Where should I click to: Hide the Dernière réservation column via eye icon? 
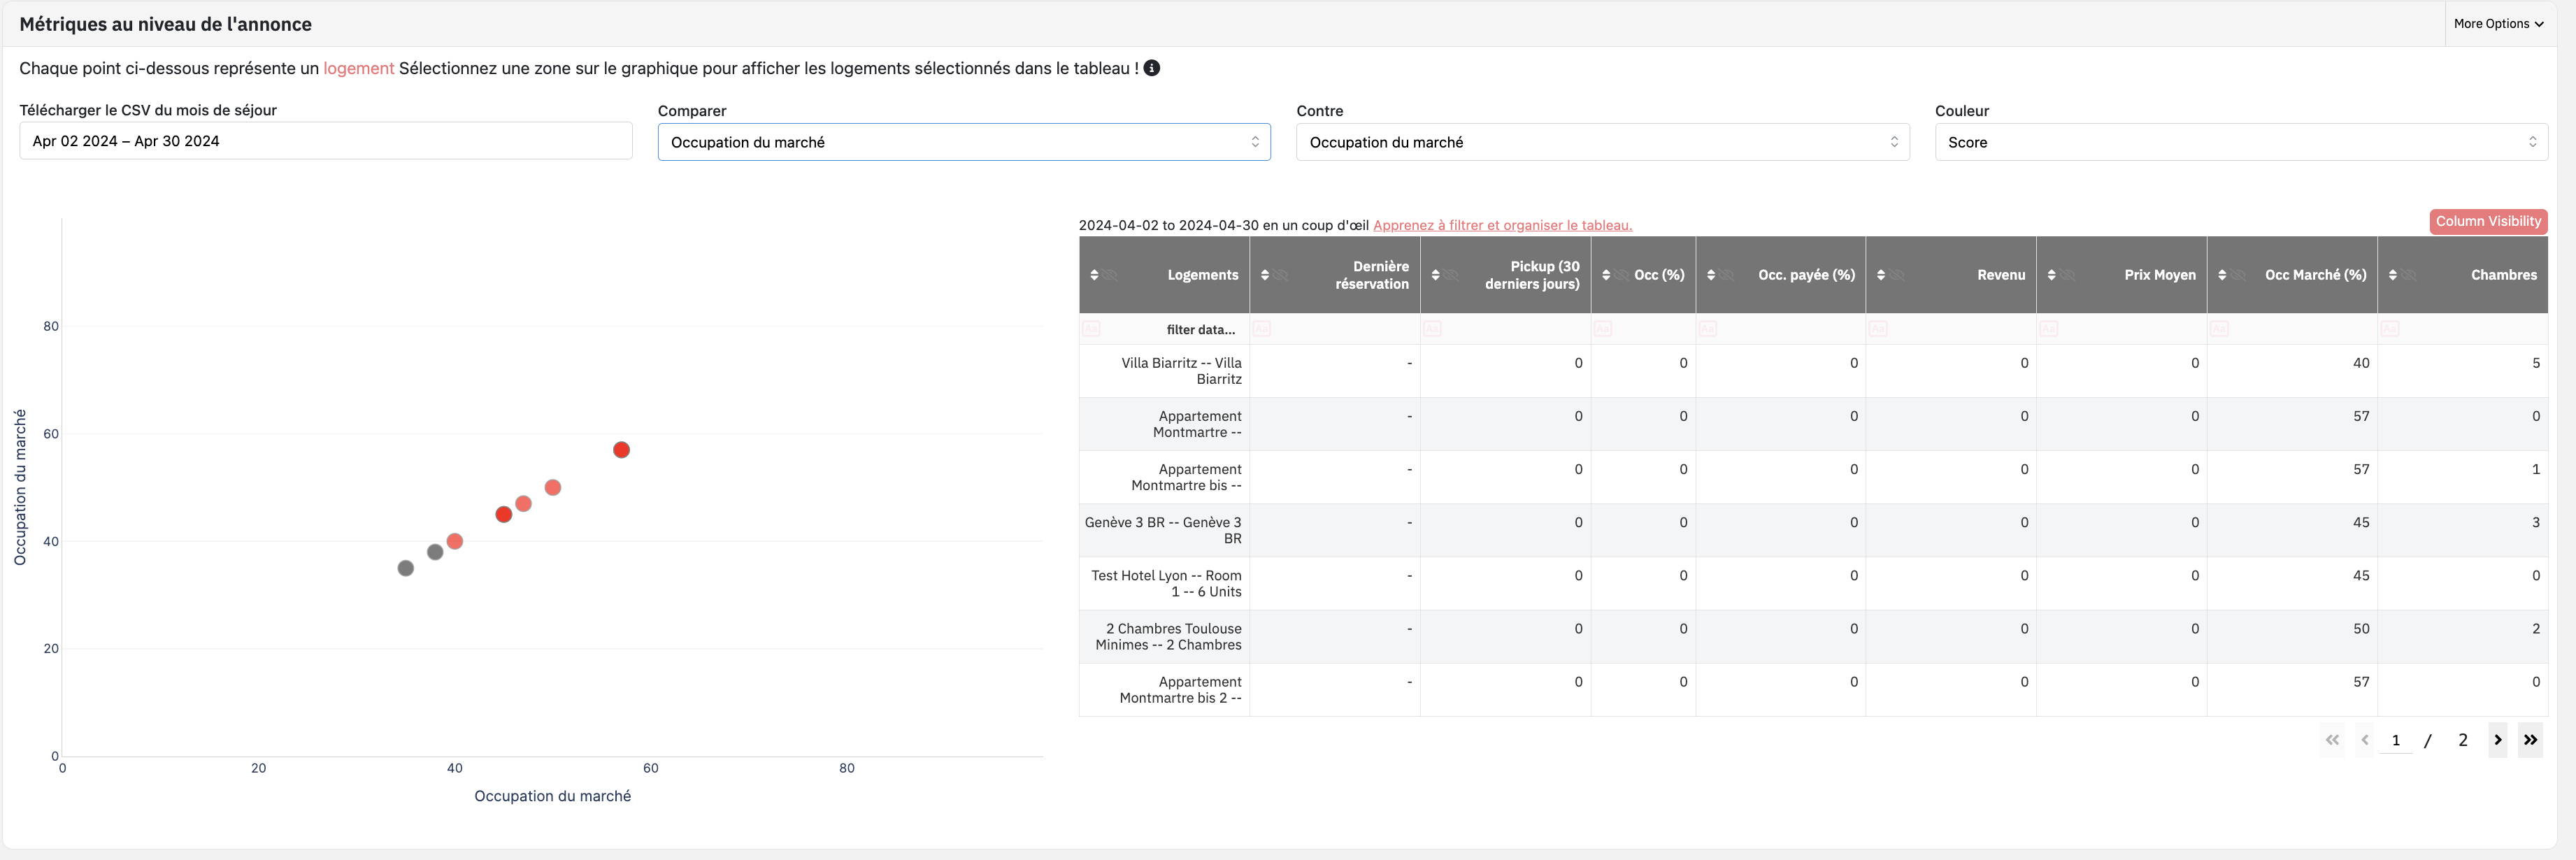tap(1282, 275)
